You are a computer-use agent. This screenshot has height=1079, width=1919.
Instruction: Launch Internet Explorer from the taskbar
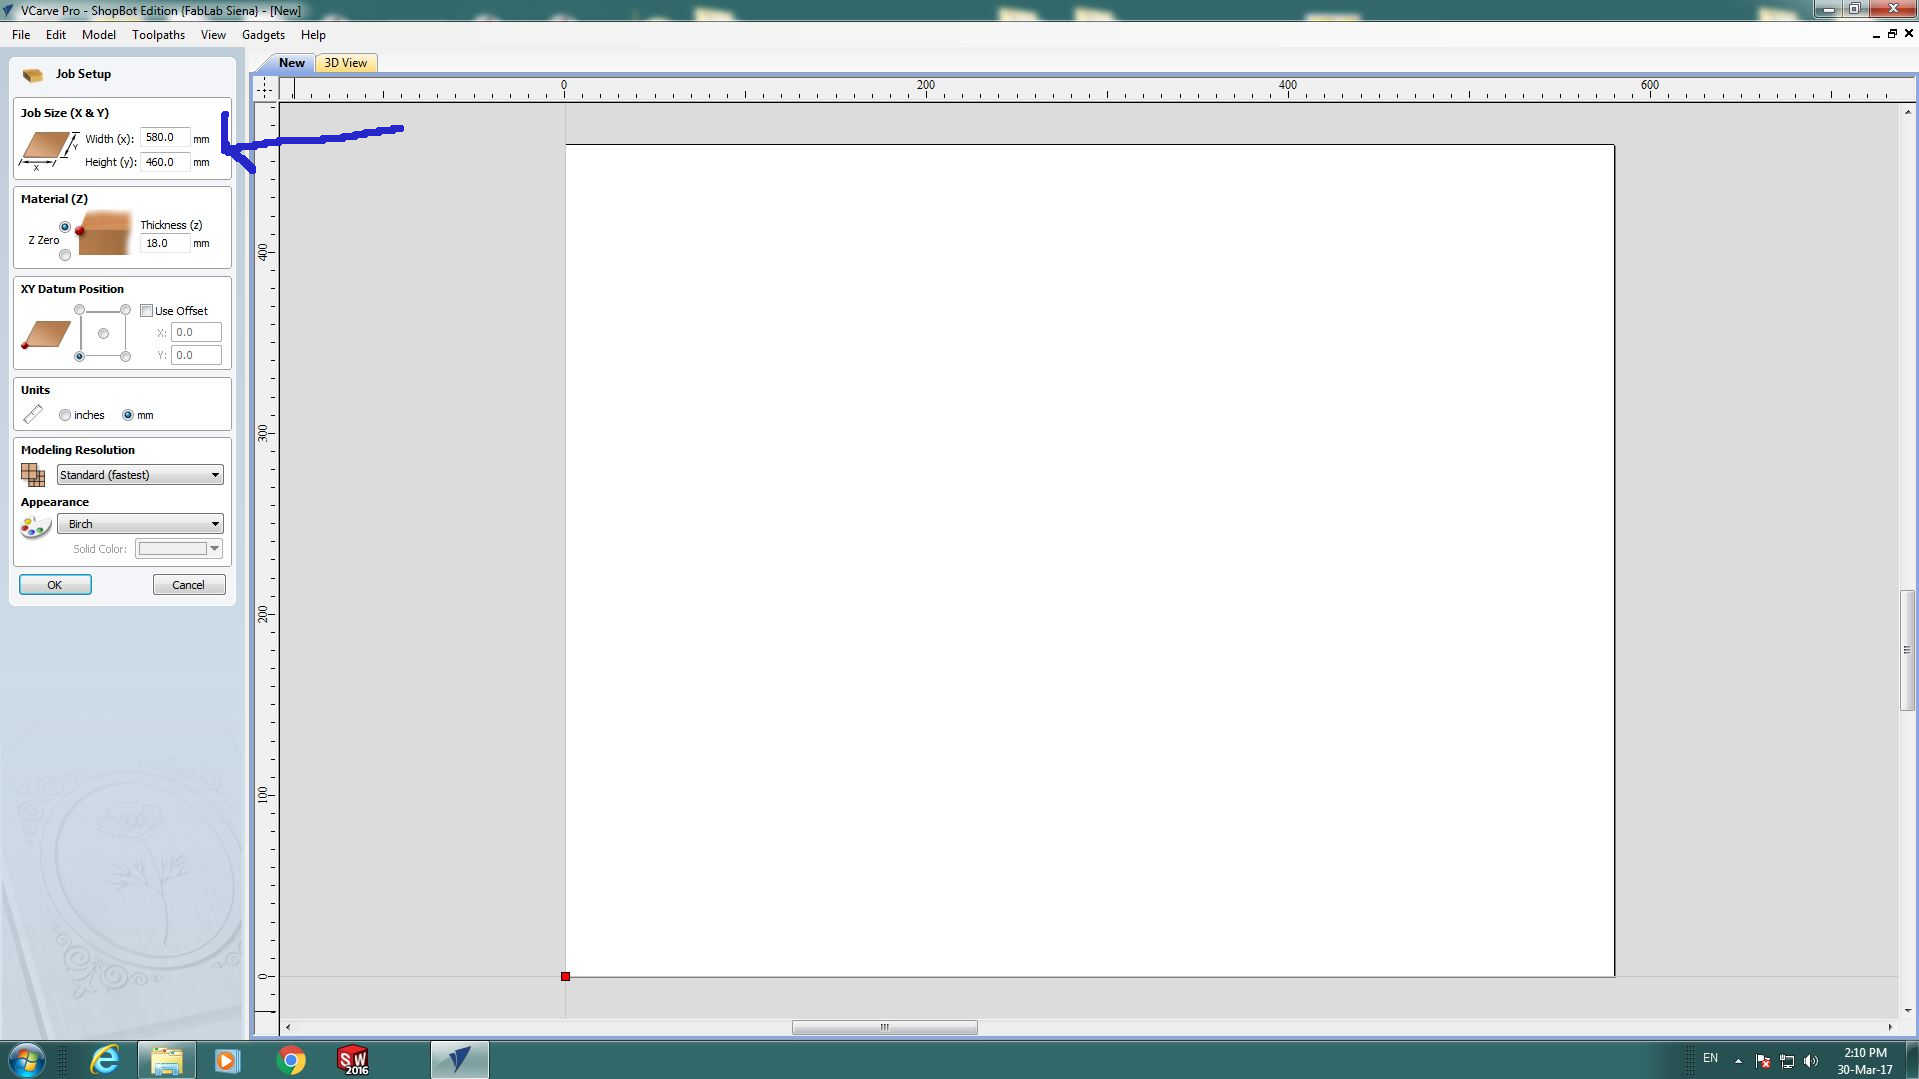(104, 1060)
